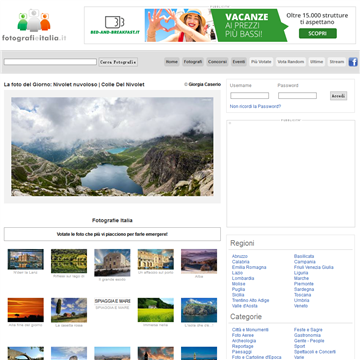Go to the Home menu item

(x=172, y=62)
